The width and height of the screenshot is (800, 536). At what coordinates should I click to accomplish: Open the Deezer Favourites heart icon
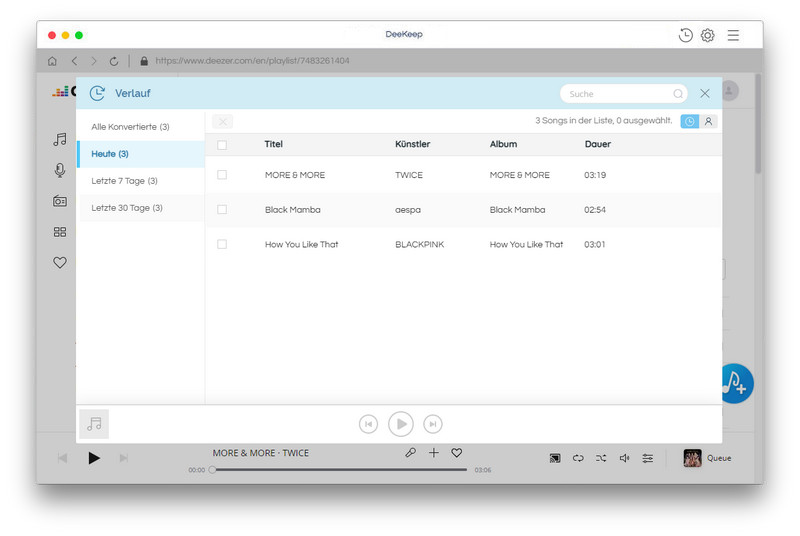(60, 263)
